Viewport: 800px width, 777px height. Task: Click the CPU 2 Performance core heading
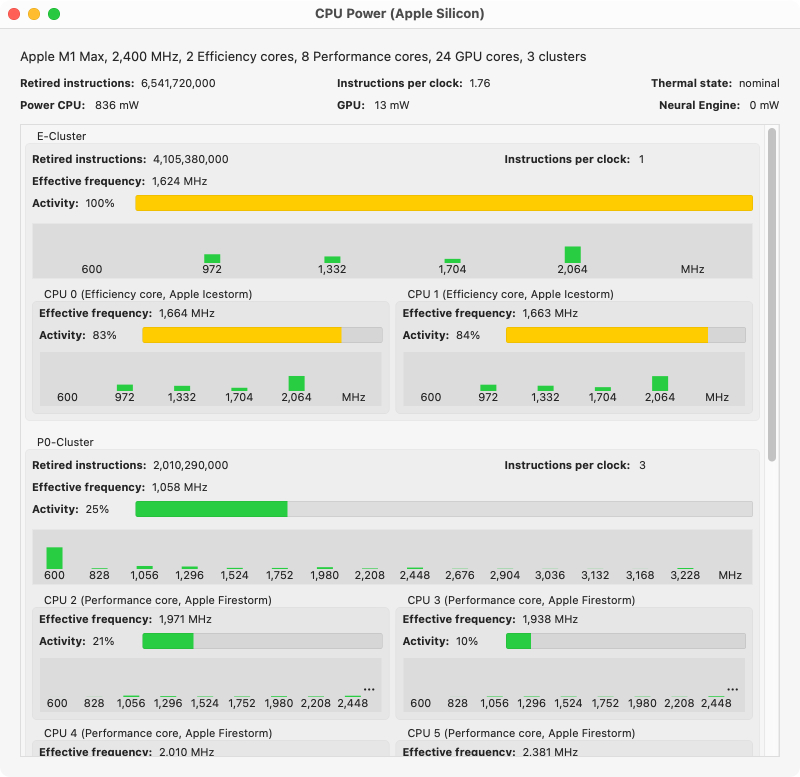(158, 600)
